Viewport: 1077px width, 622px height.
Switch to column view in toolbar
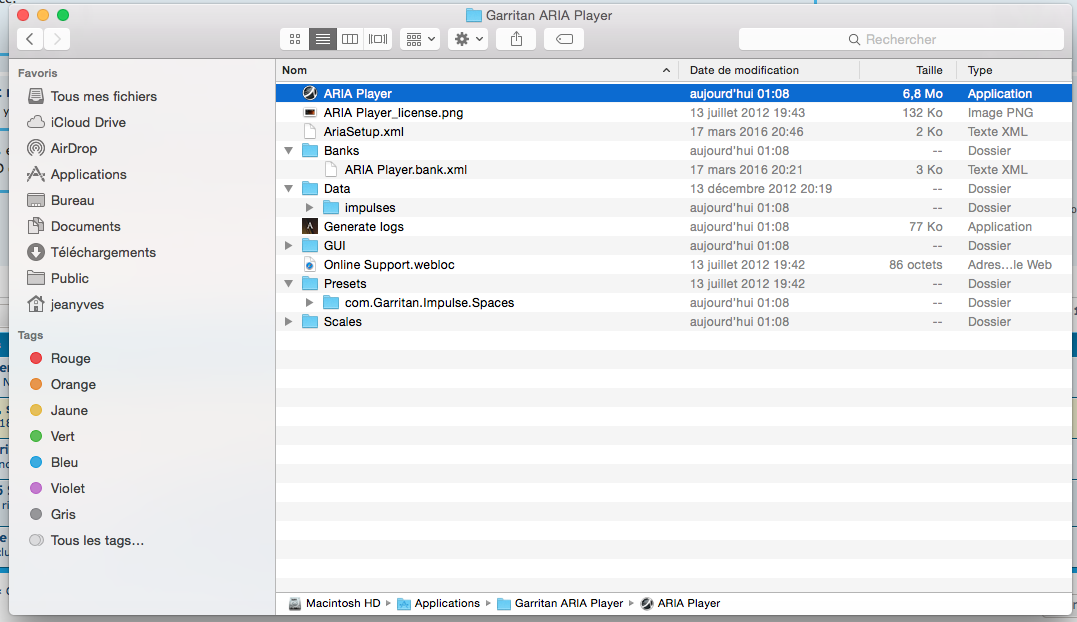coord(350,39)
